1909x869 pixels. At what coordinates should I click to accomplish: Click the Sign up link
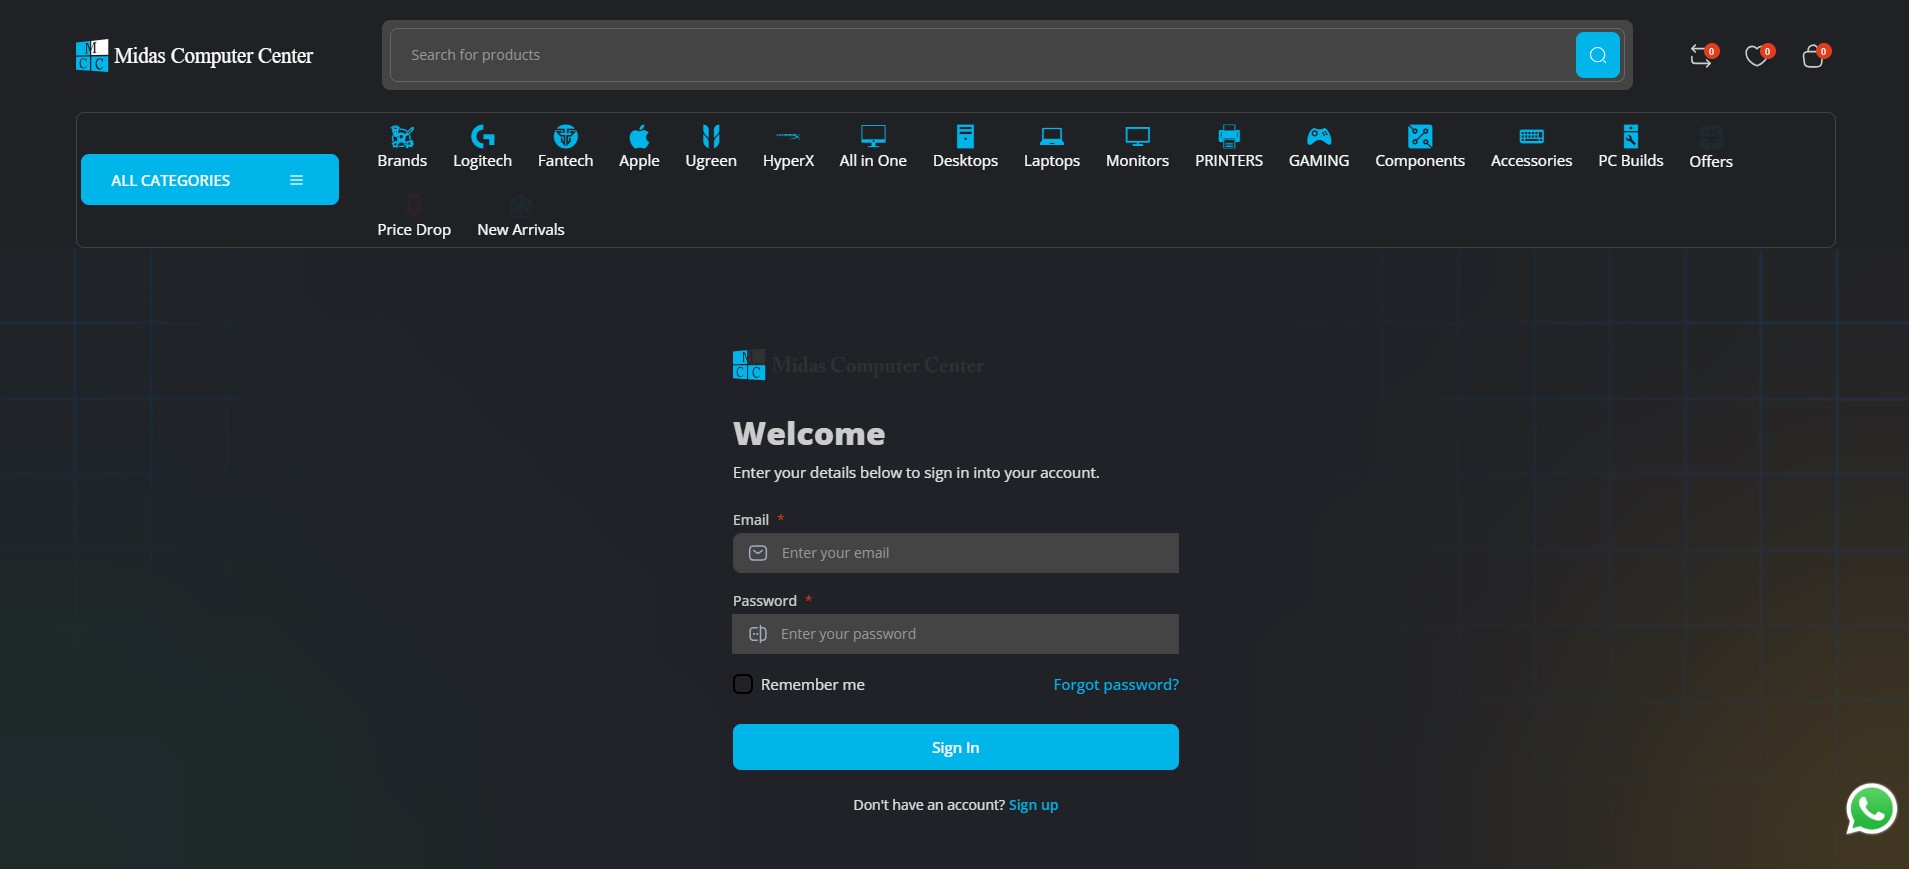pos(1033,805)
